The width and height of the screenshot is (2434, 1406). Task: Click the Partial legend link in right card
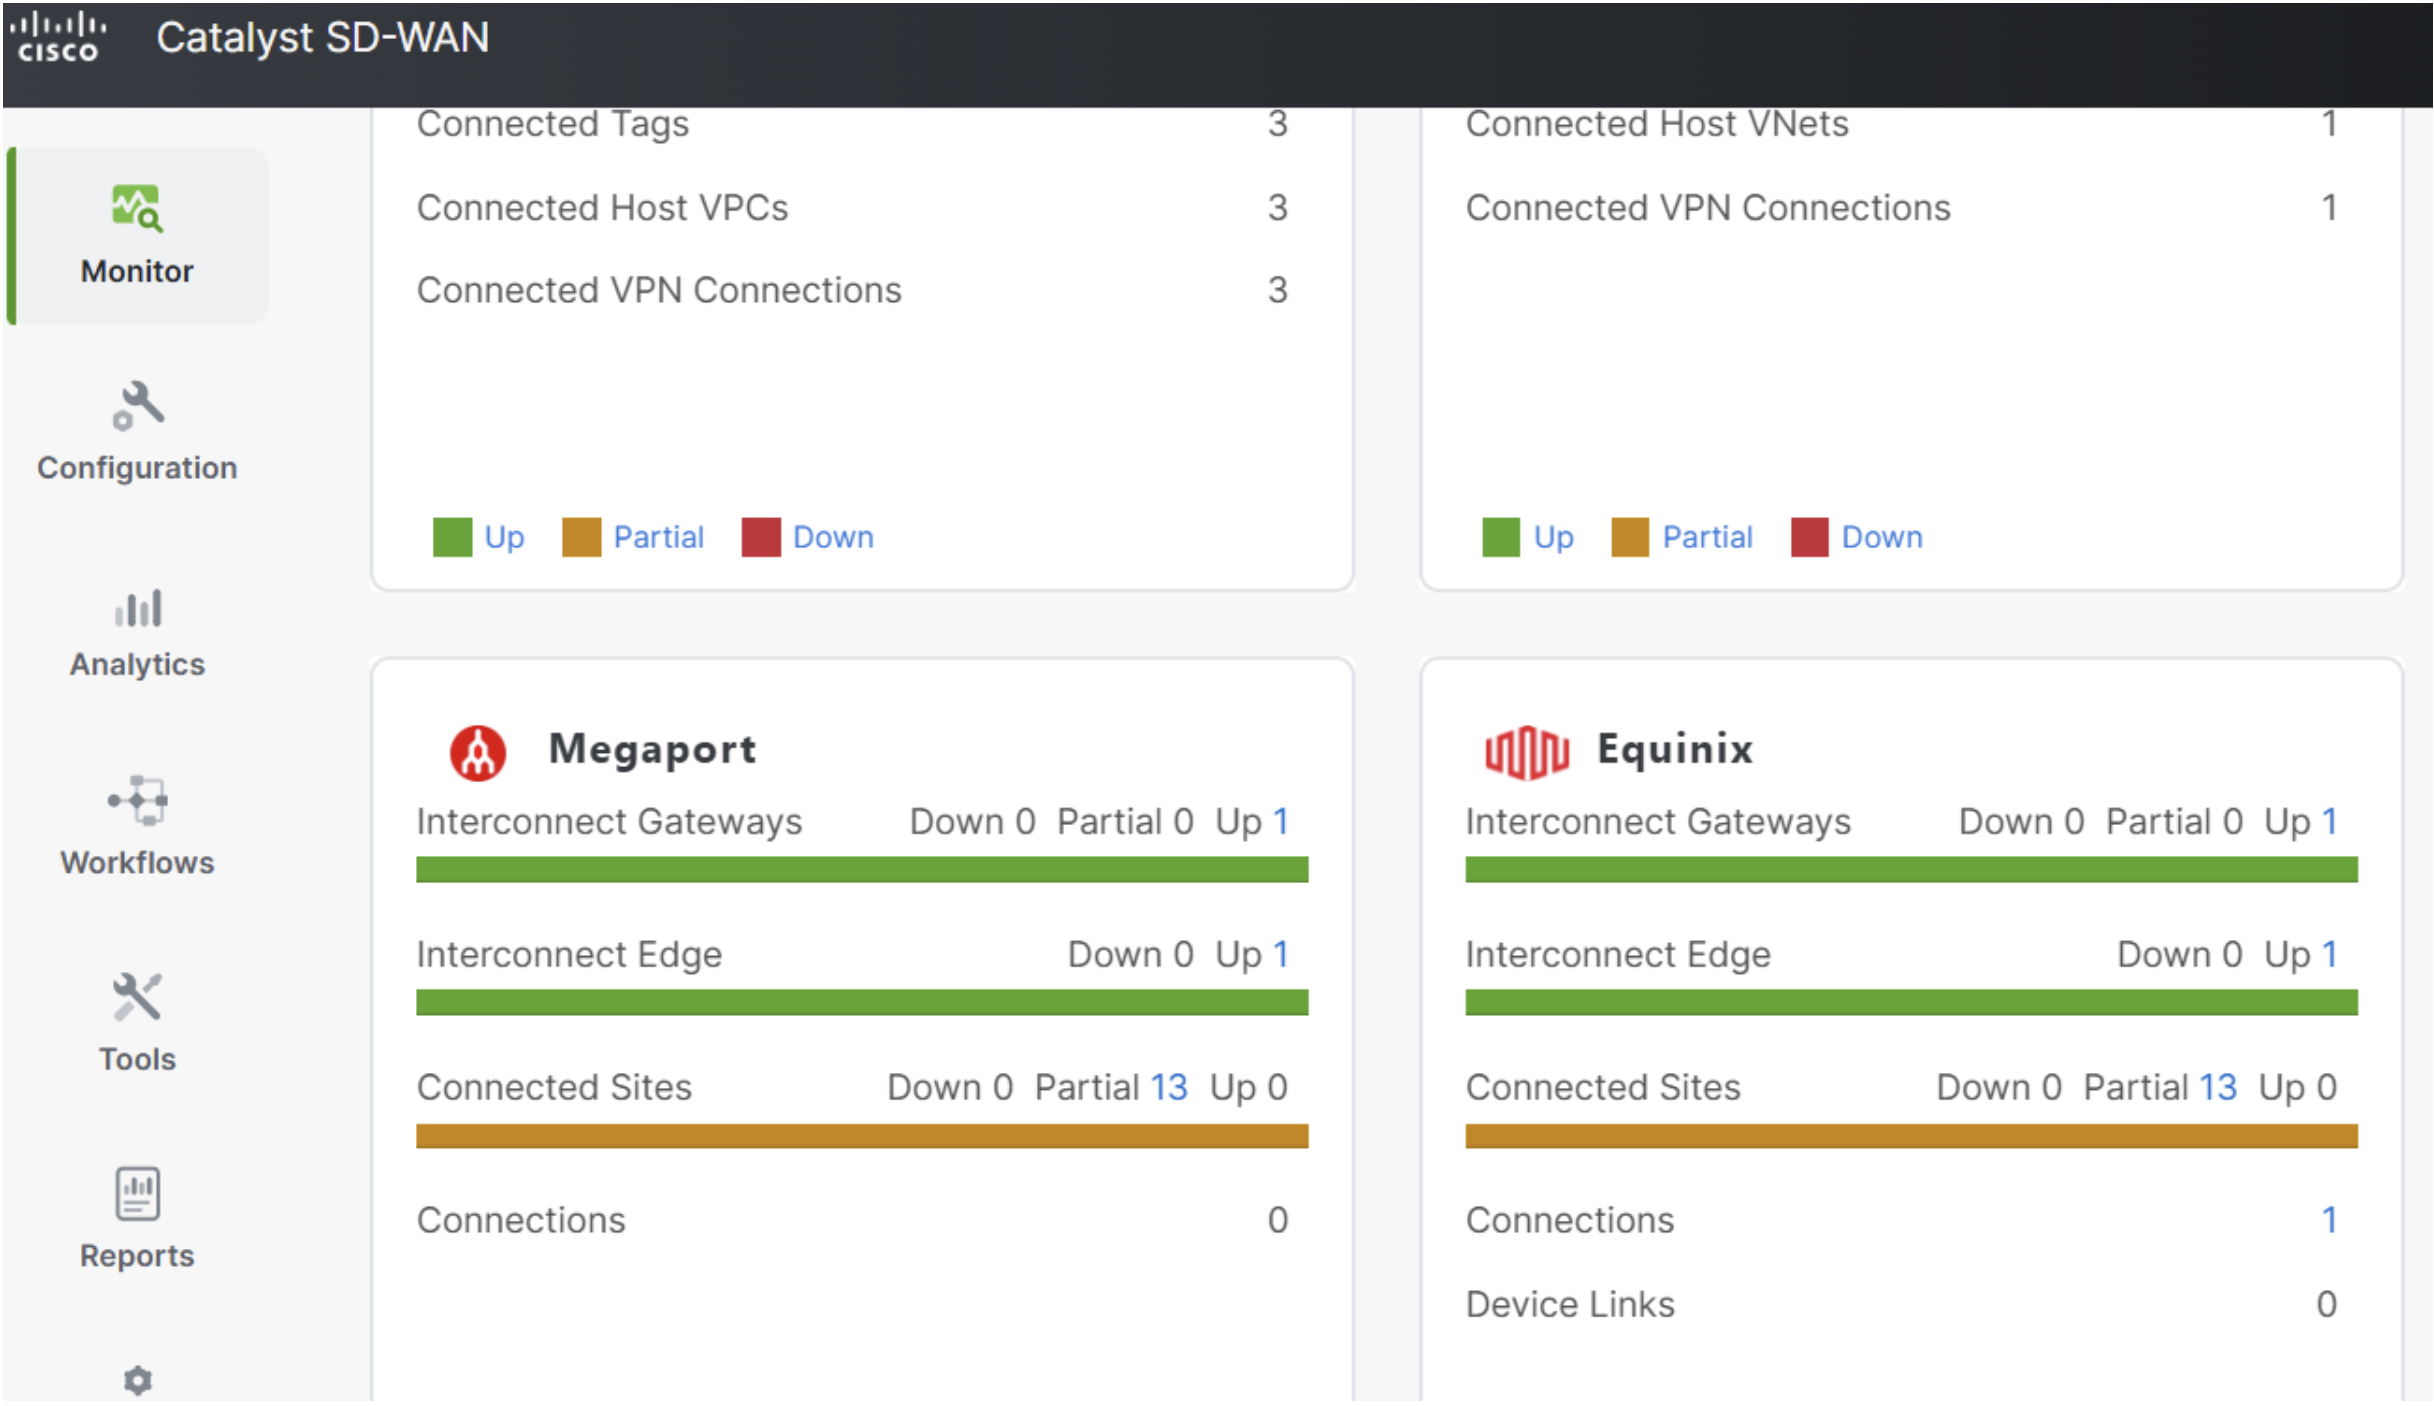click(x=1707, y=537)
